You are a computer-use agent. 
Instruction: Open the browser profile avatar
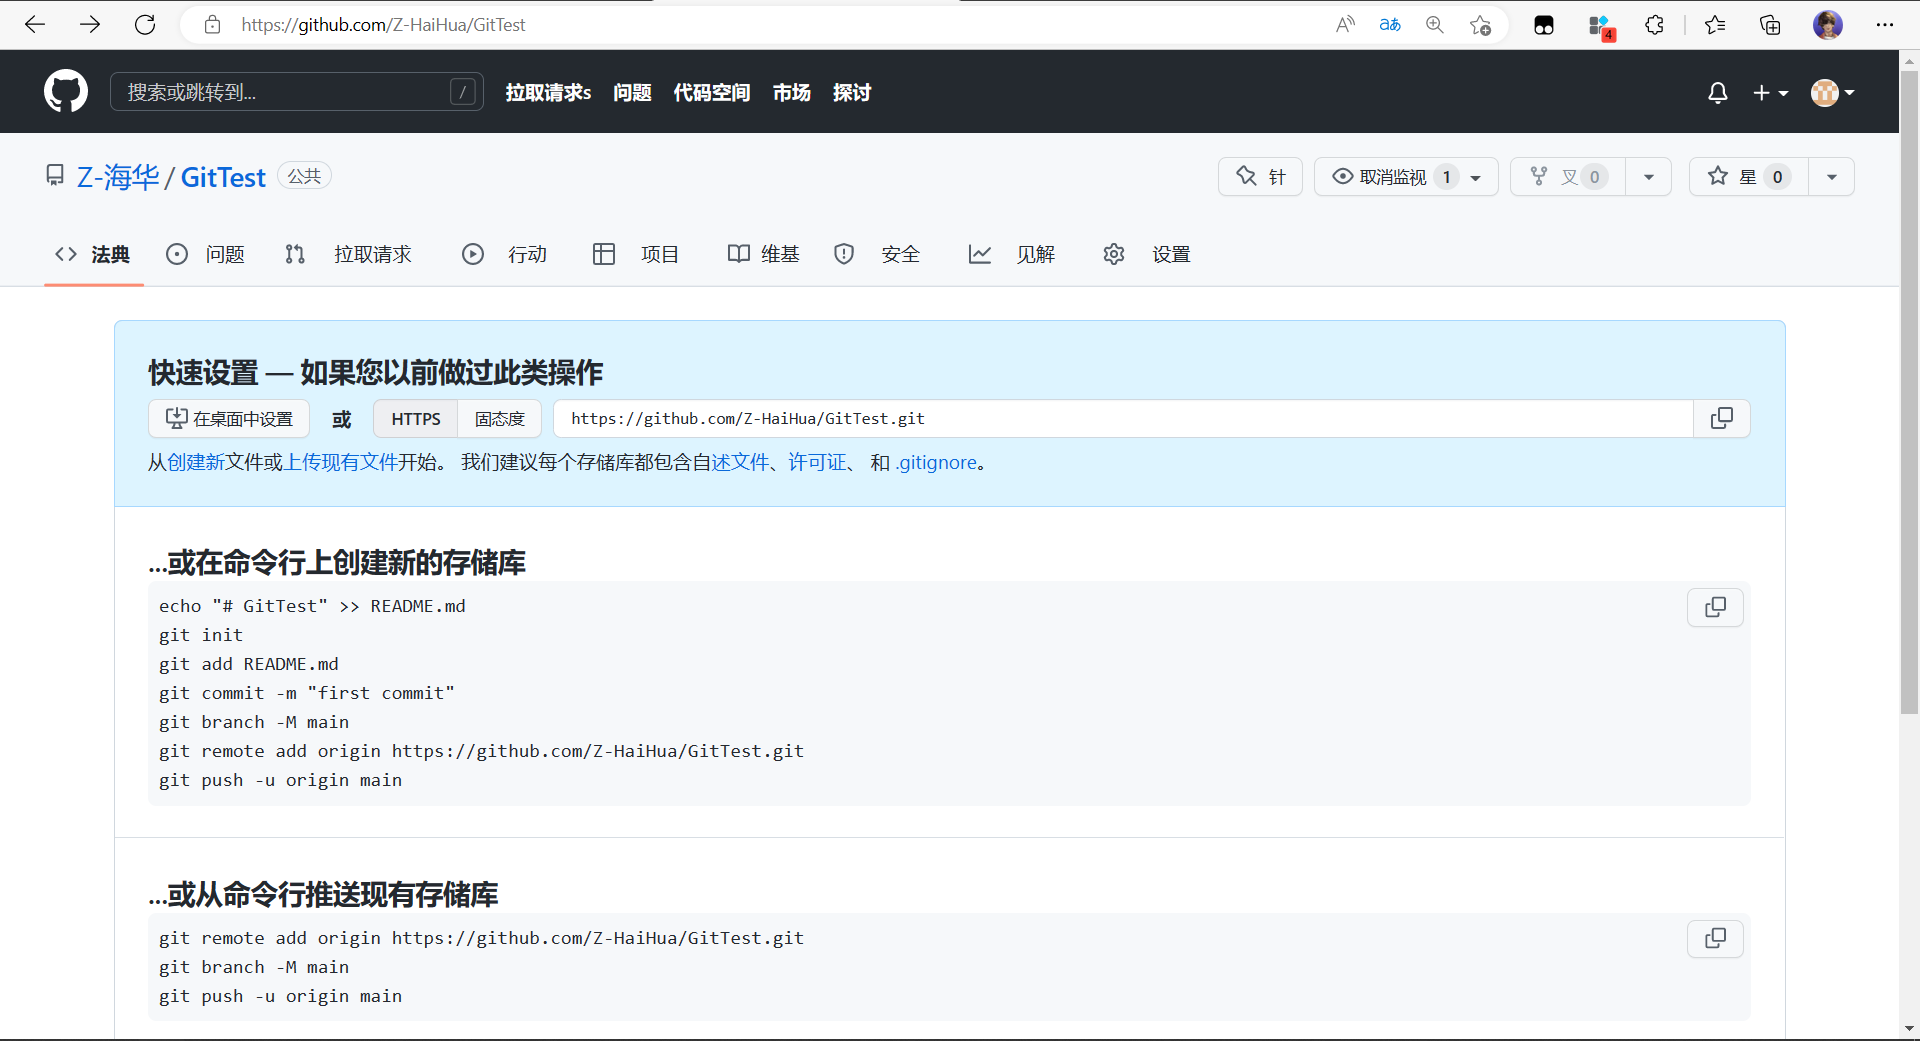1828,25
